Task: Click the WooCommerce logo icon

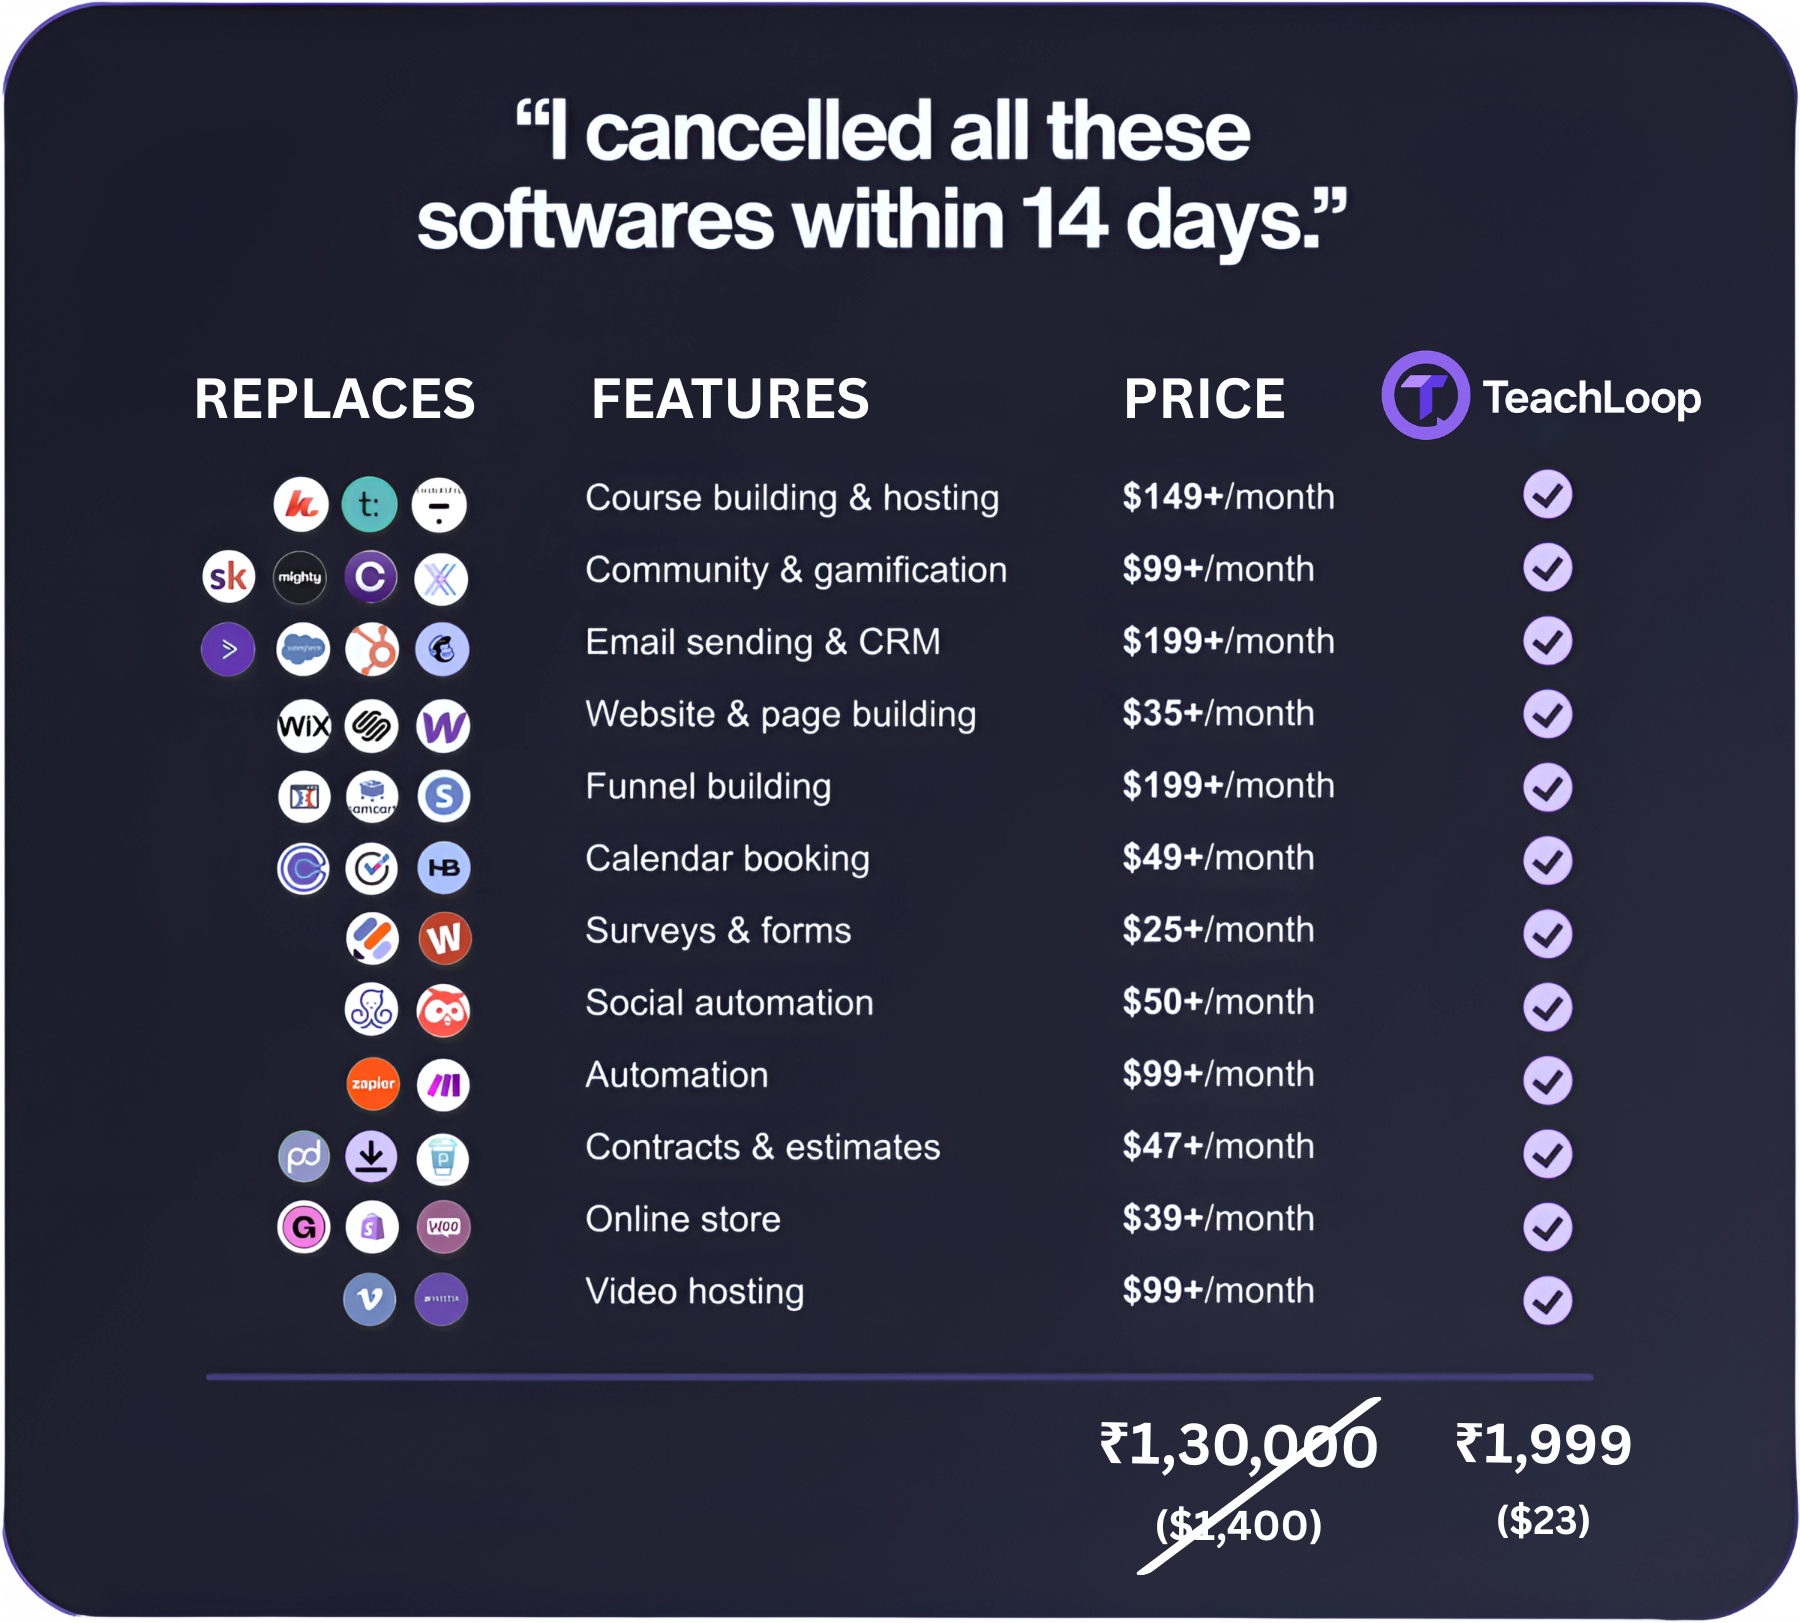Action: pyautogui.click(x=443, y=1227)
